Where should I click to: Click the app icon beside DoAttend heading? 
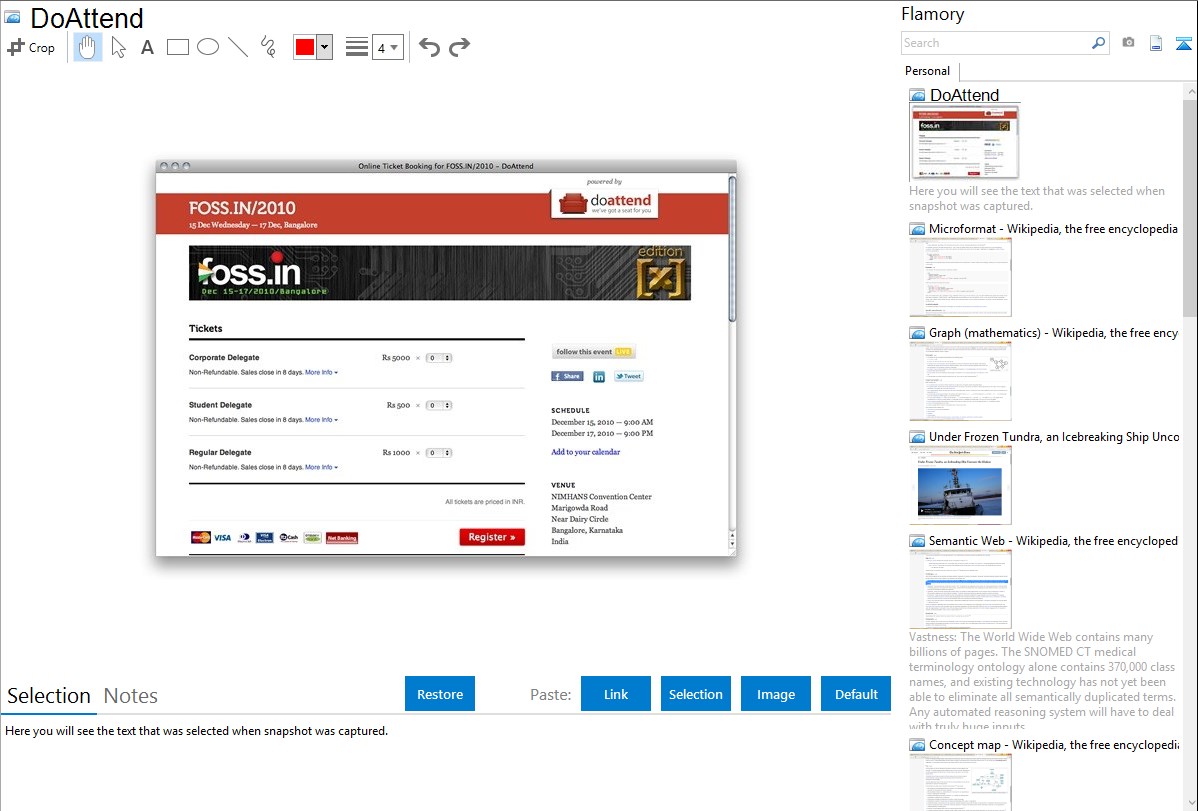(x=13, y=17)
